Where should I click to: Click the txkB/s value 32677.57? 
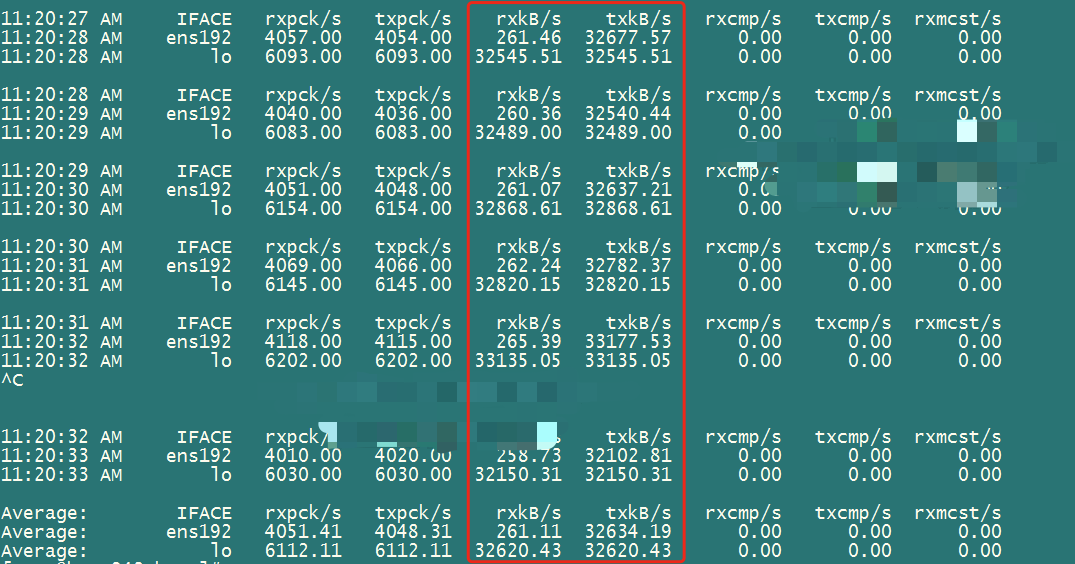tap(627, 38)
